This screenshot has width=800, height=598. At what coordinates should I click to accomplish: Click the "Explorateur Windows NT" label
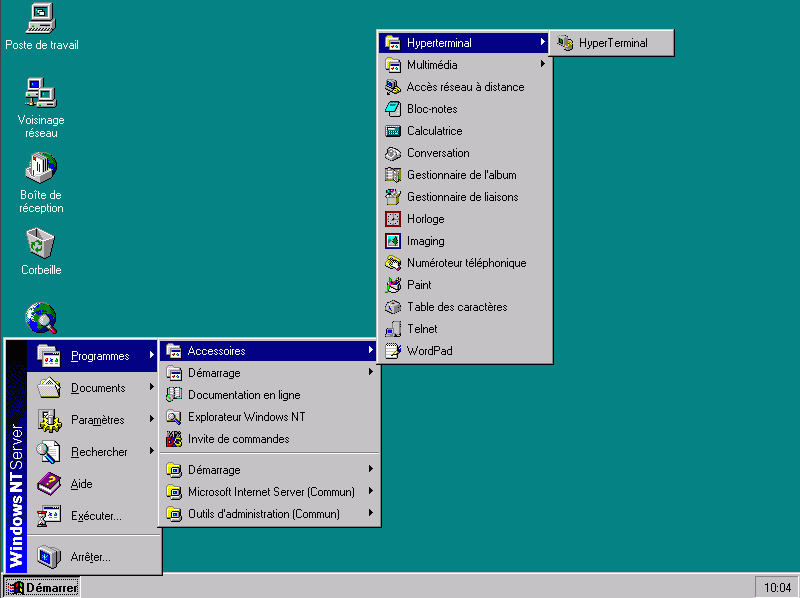(247, 417)
